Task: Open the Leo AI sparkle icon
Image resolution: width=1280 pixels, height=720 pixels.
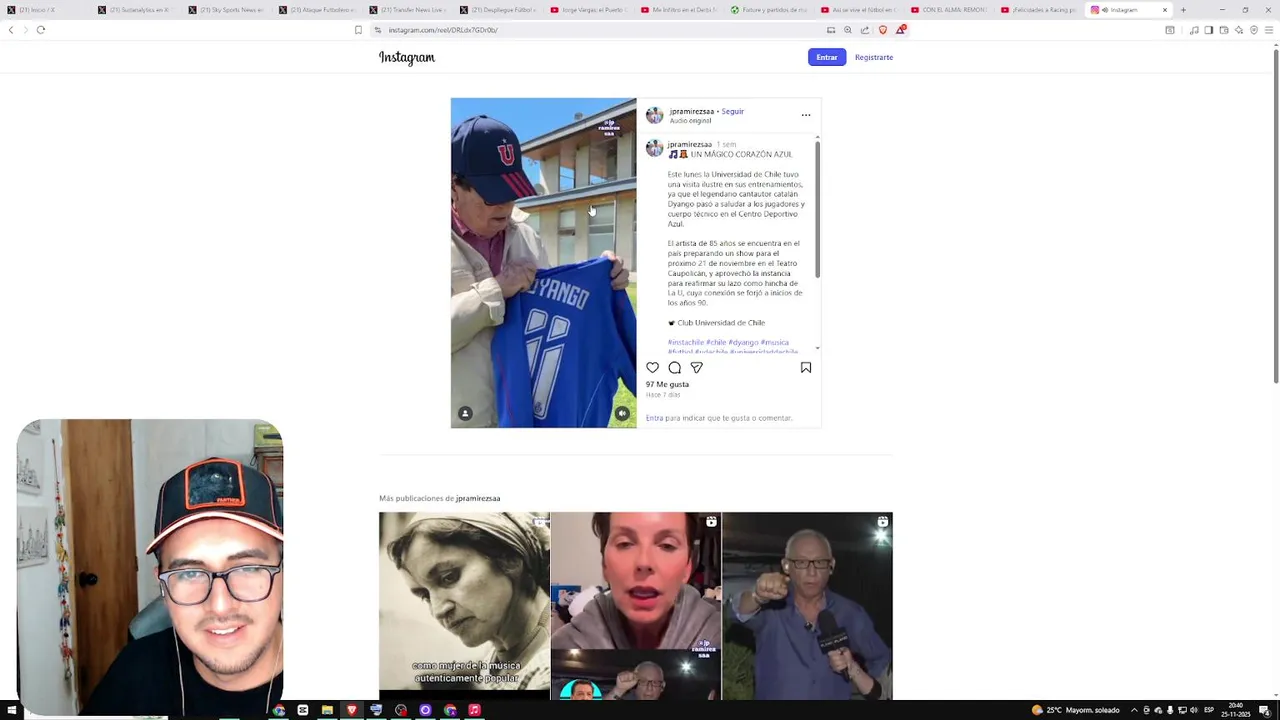Action: (1239, 30)
